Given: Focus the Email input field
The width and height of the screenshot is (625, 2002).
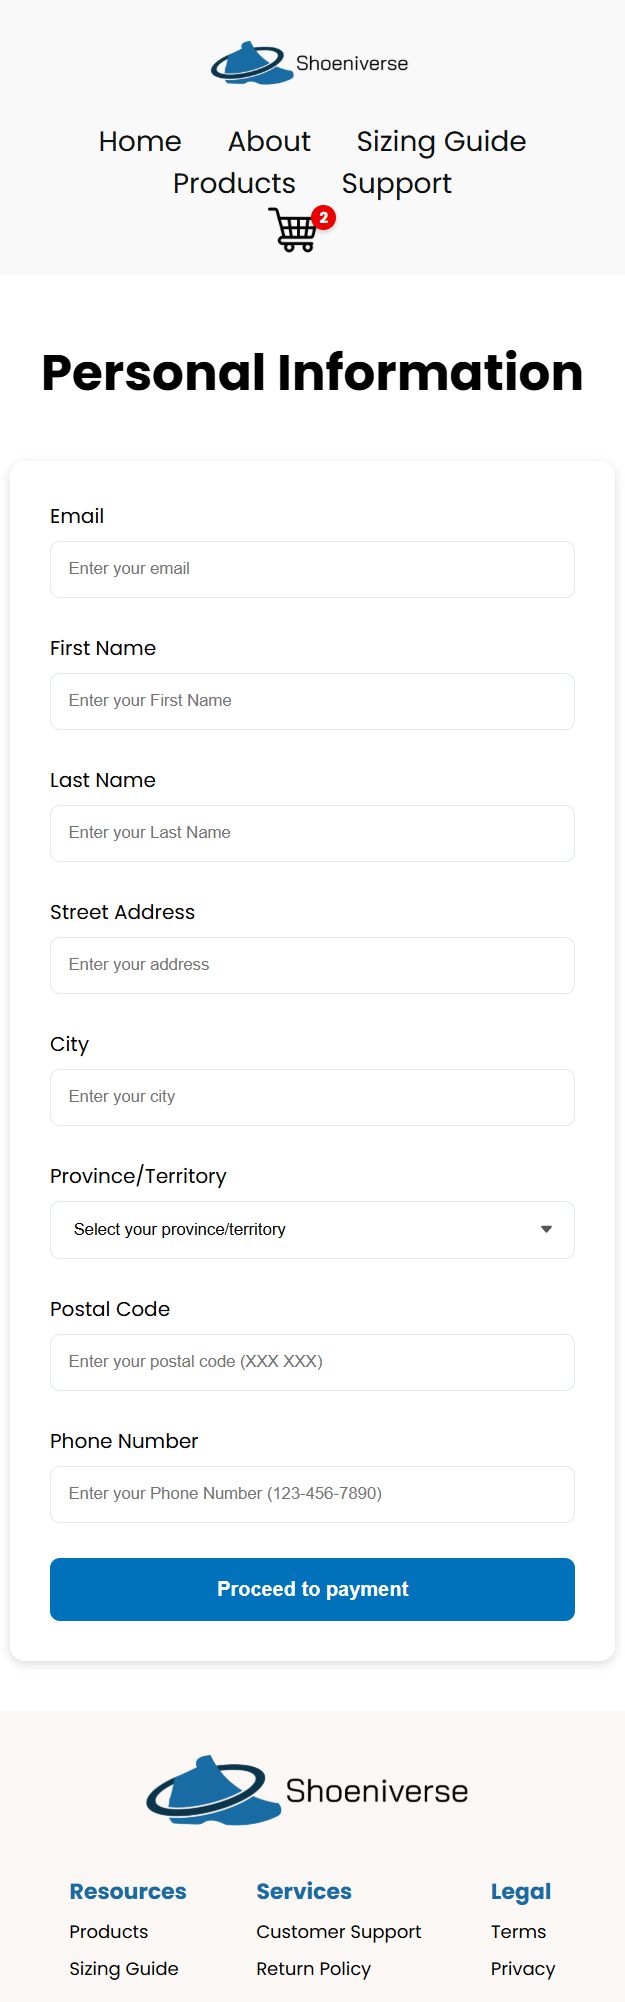Looking at the screenshot, I should pyautogui.click(x=312, y=569).
